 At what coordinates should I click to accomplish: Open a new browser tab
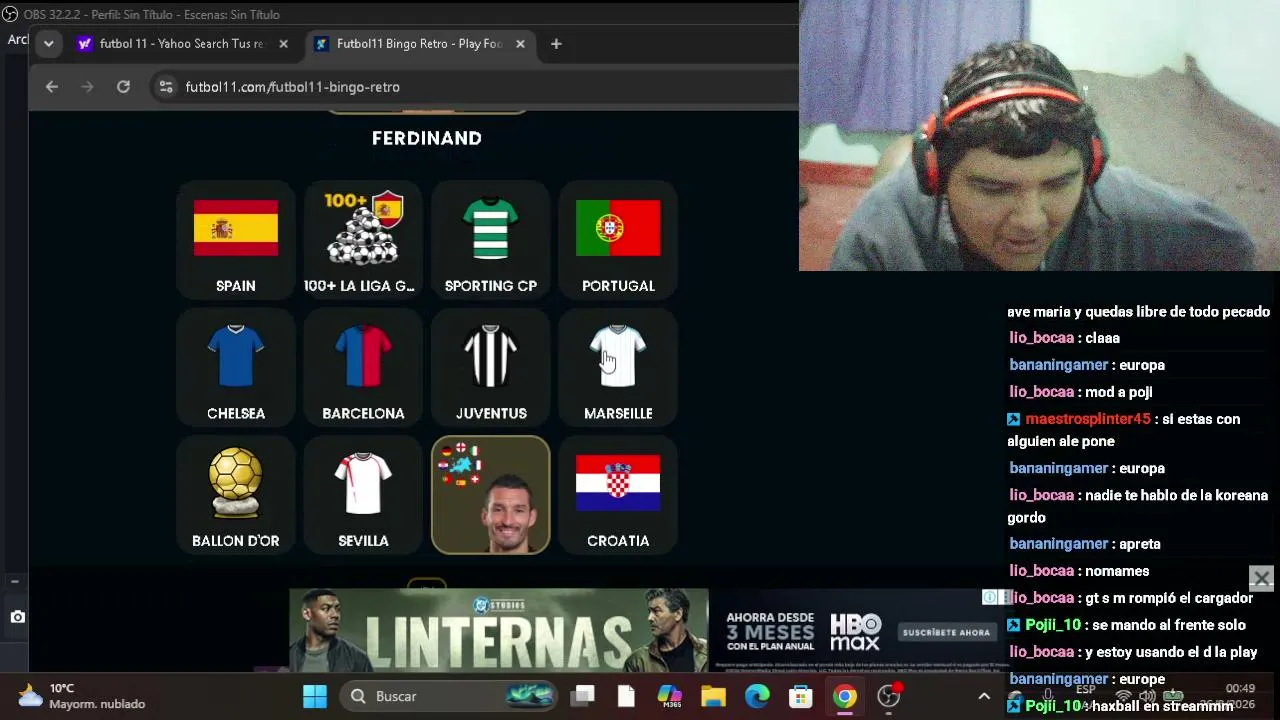pyautogui.click(x=556, y=44)
